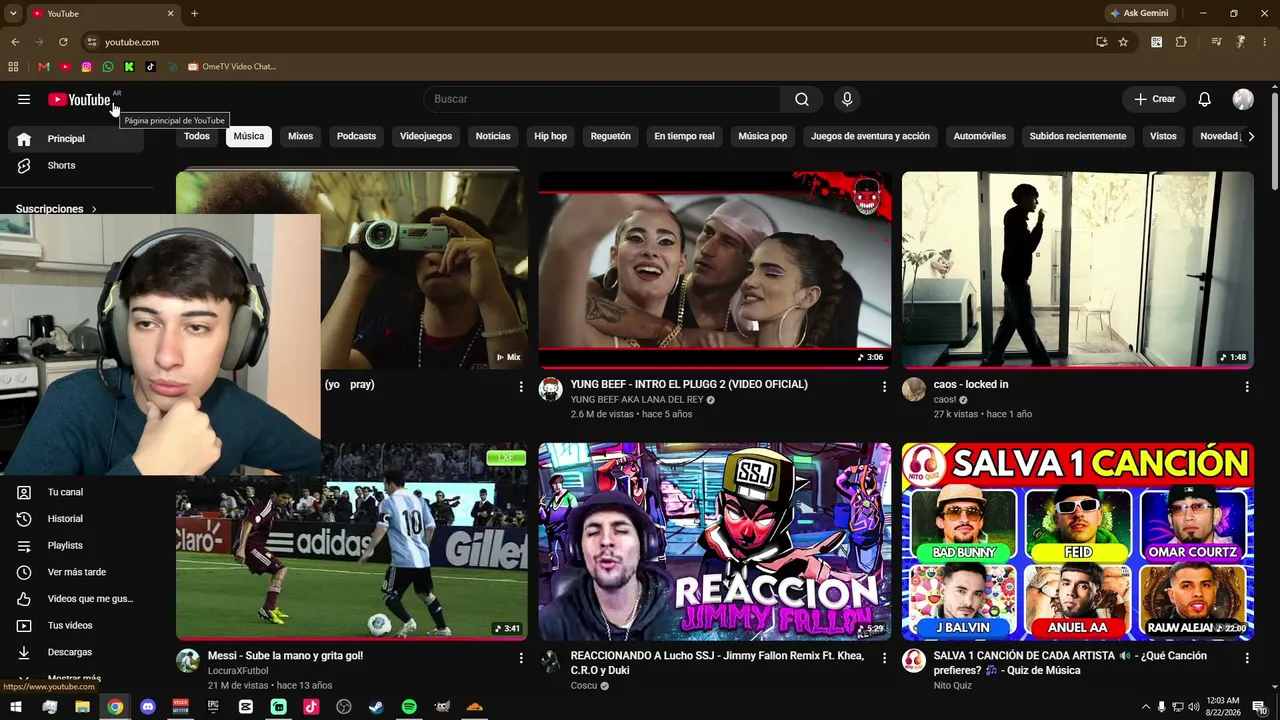
Task: Select the Videojuegos filter chip
Action: click(x=426, y=136)
